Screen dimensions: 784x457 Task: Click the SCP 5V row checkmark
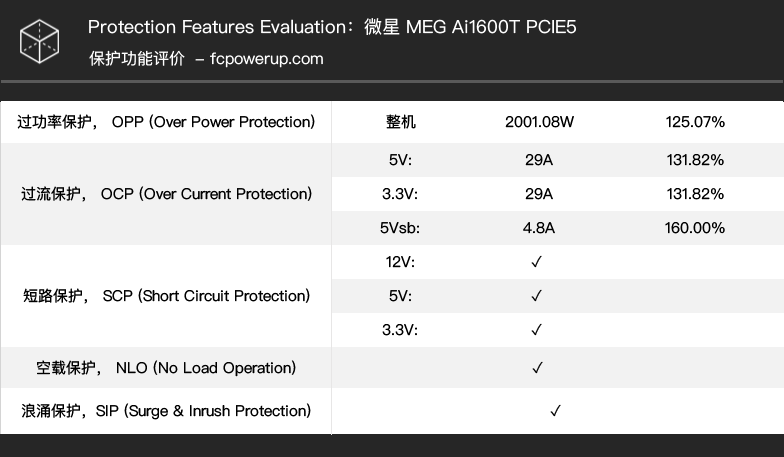coord(536,296)
